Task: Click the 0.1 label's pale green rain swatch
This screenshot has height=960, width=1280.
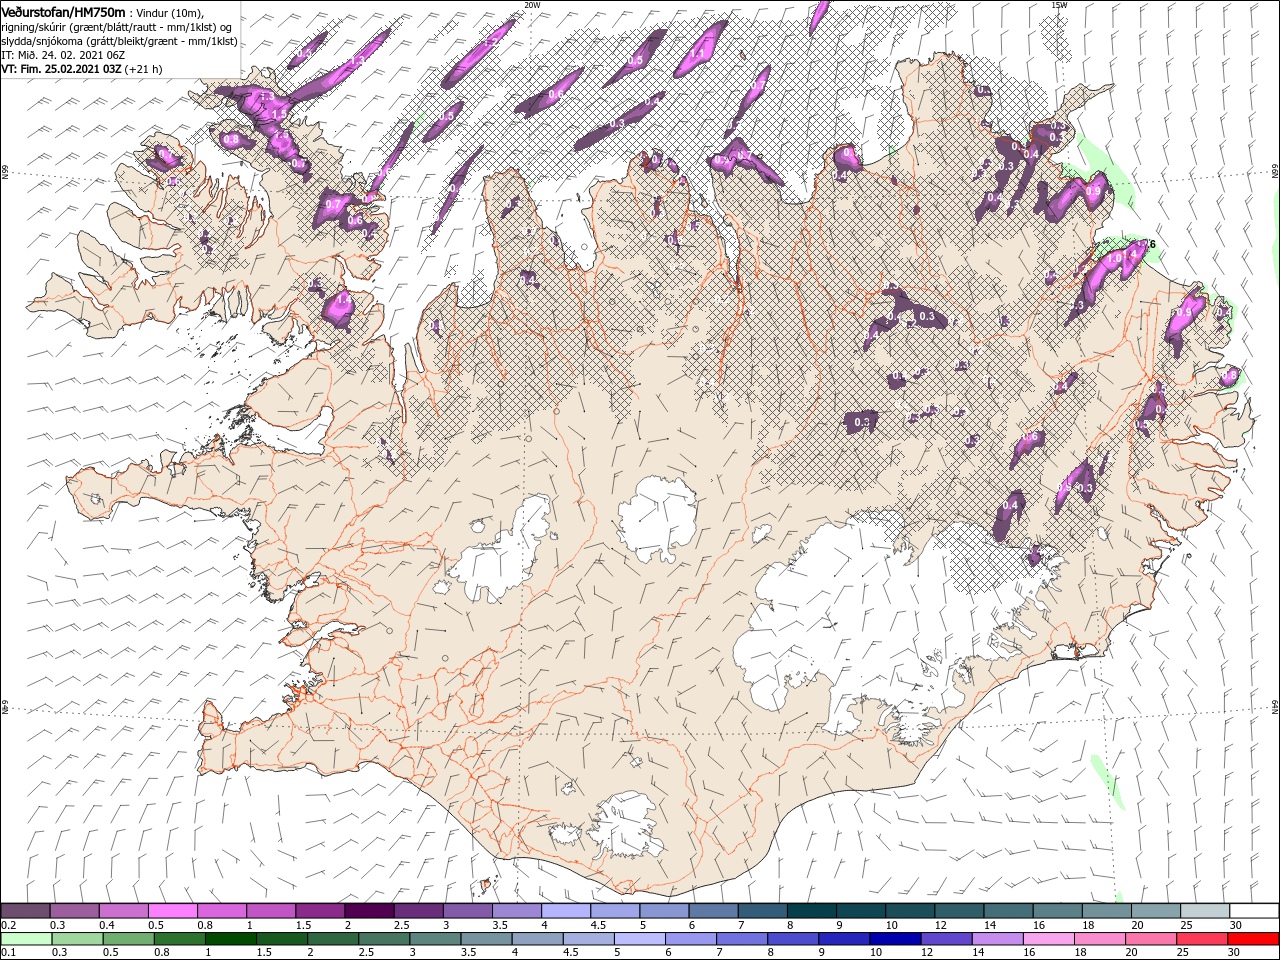Action: (26, 939)
